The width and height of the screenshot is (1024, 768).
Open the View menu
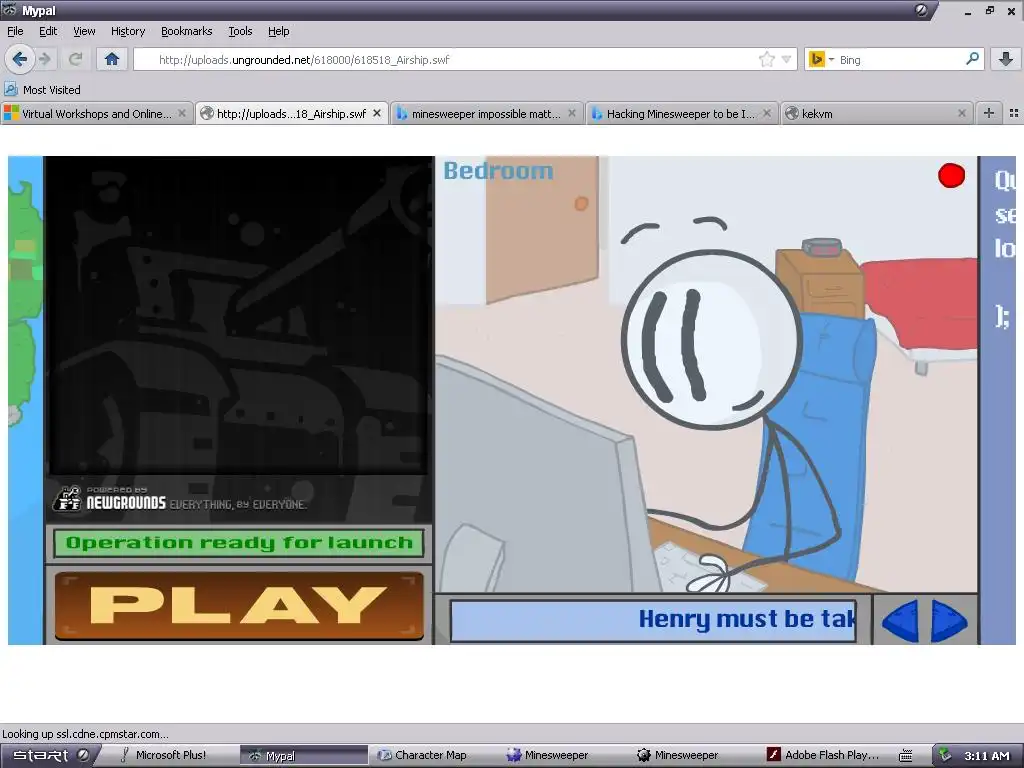pos(84,31)
